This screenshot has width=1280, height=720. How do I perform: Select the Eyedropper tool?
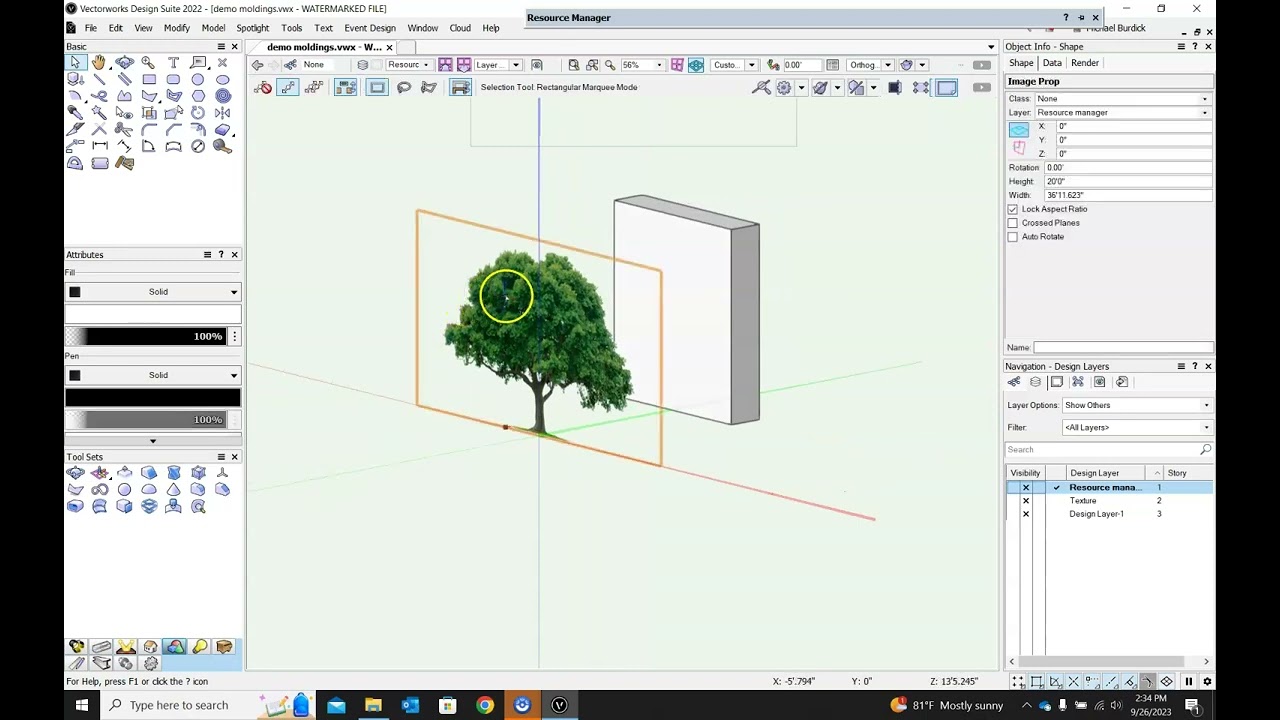point(75,113)
